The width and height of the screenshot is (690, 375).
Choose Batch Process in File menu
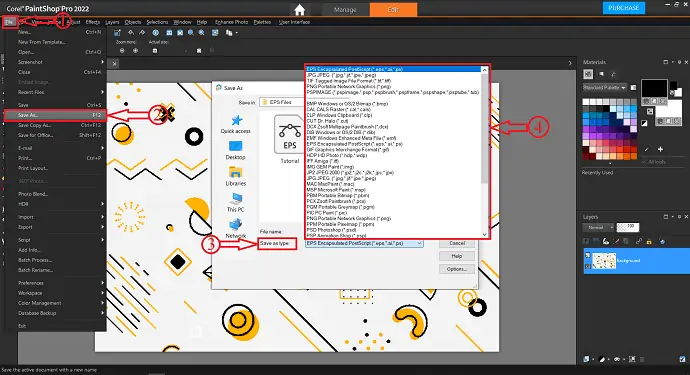55,260
